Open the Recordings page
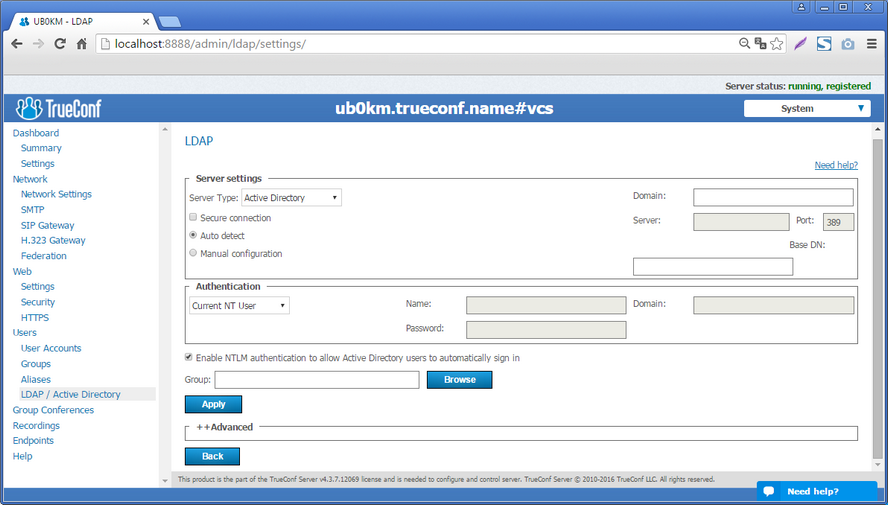Viewport: 888px width, 505px height. click(36, 426)
